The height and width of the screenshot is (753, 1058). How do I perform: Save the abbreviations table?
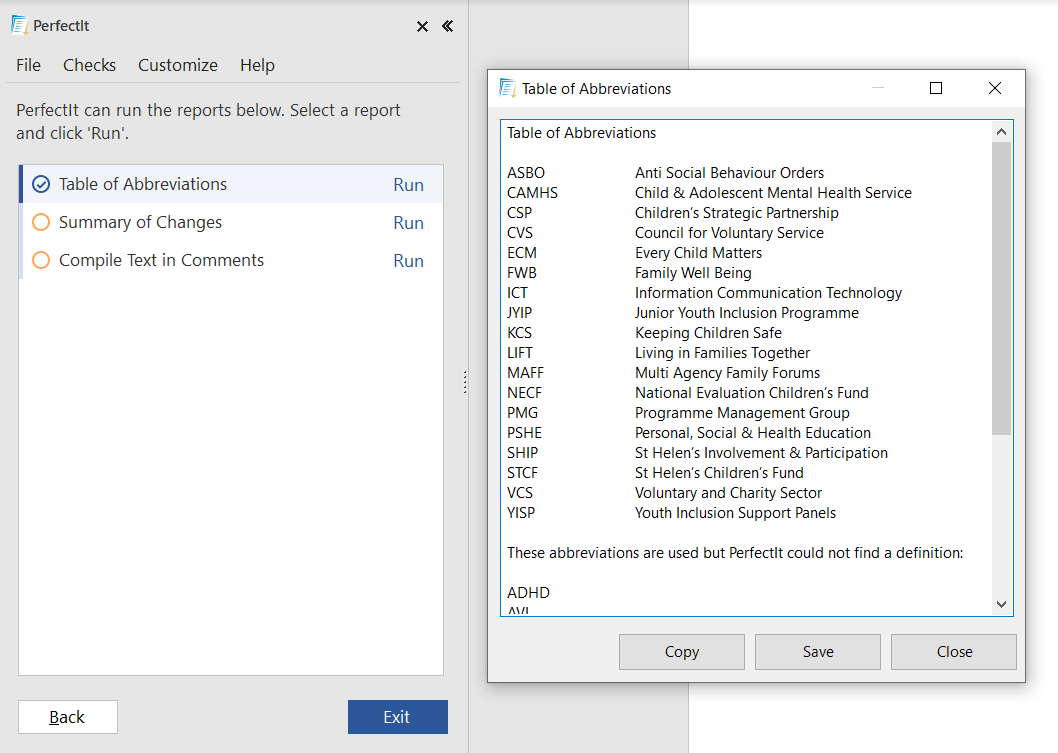(x=818, y=652)
